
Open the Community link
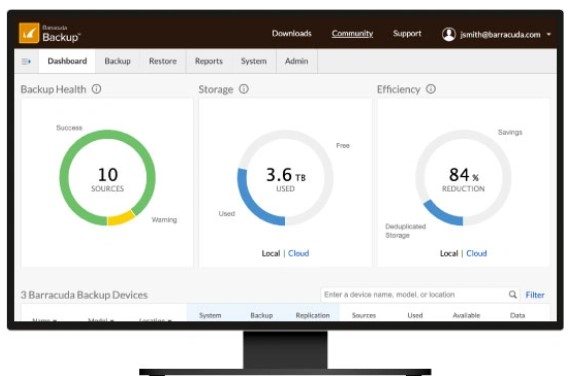[x=352, y=34]
